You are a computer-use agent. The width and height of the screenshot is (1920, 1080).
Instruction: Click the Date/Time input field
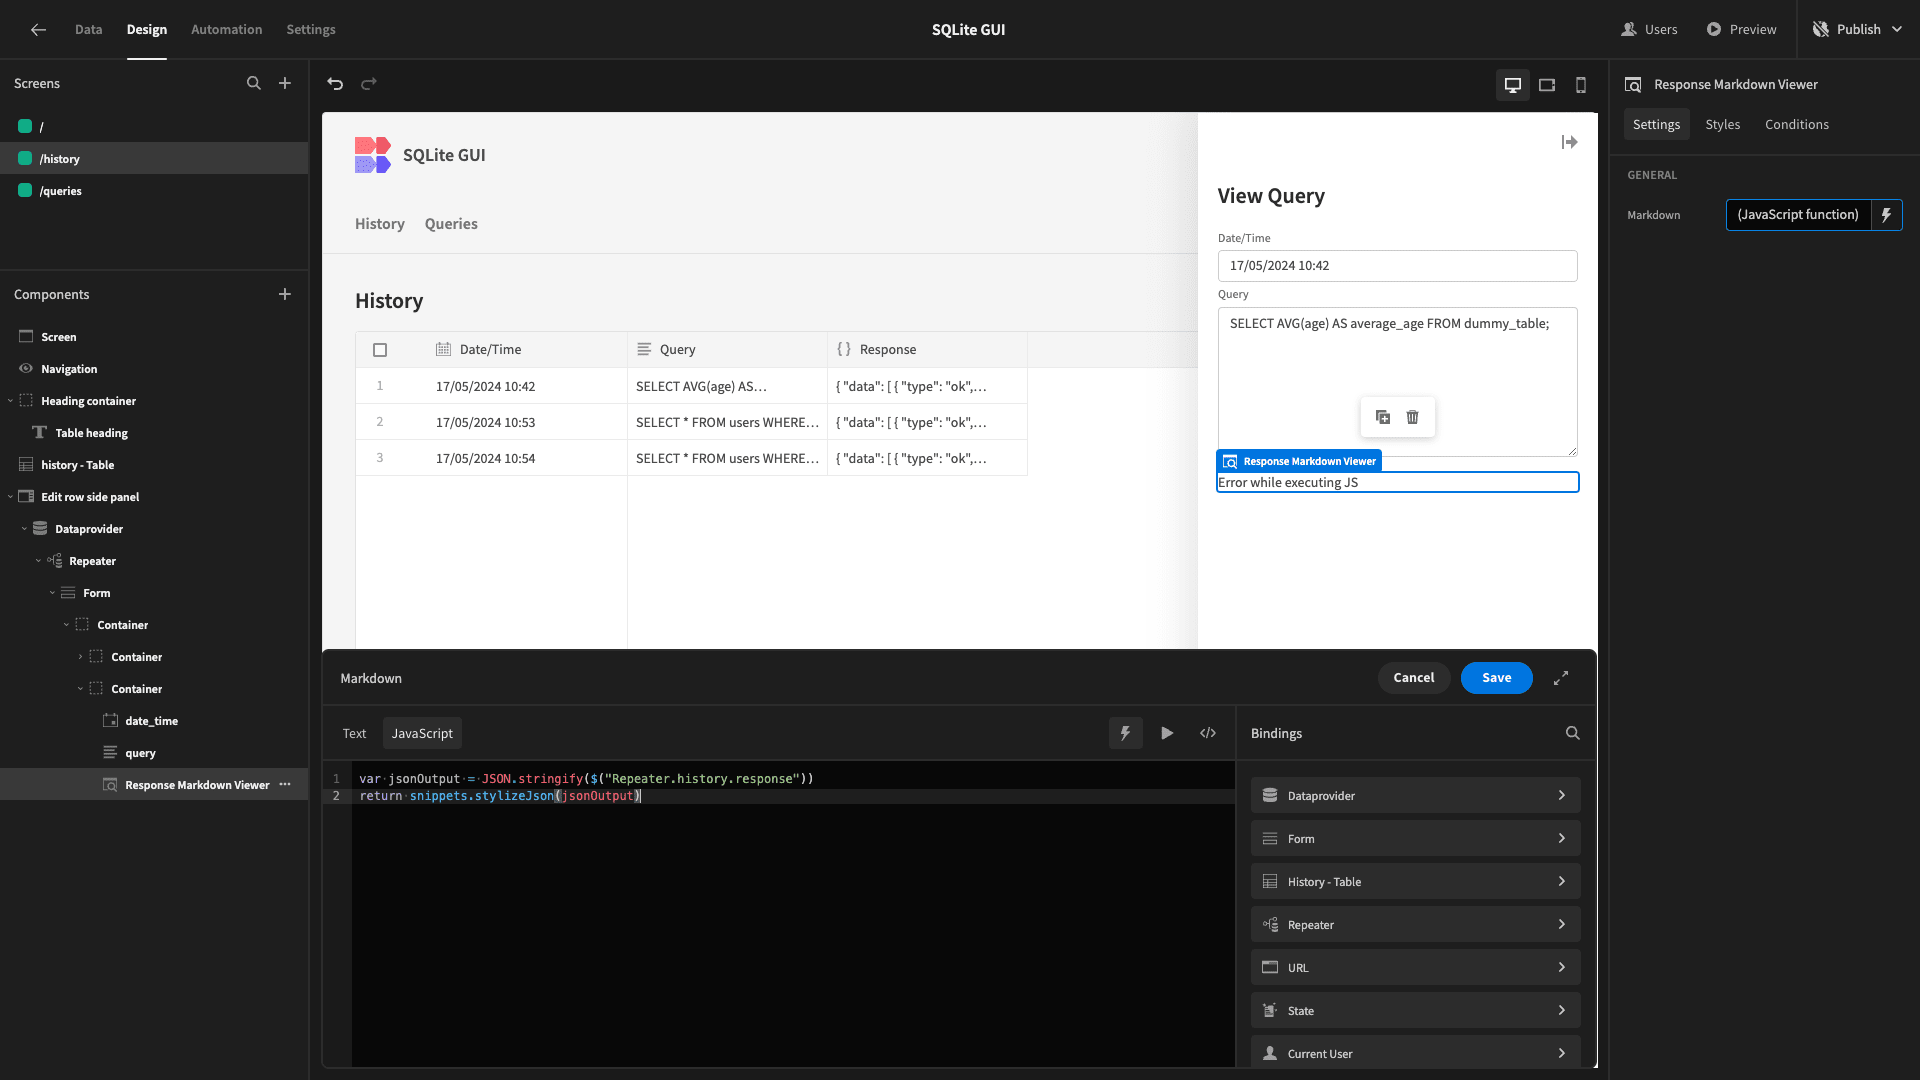1397,266
